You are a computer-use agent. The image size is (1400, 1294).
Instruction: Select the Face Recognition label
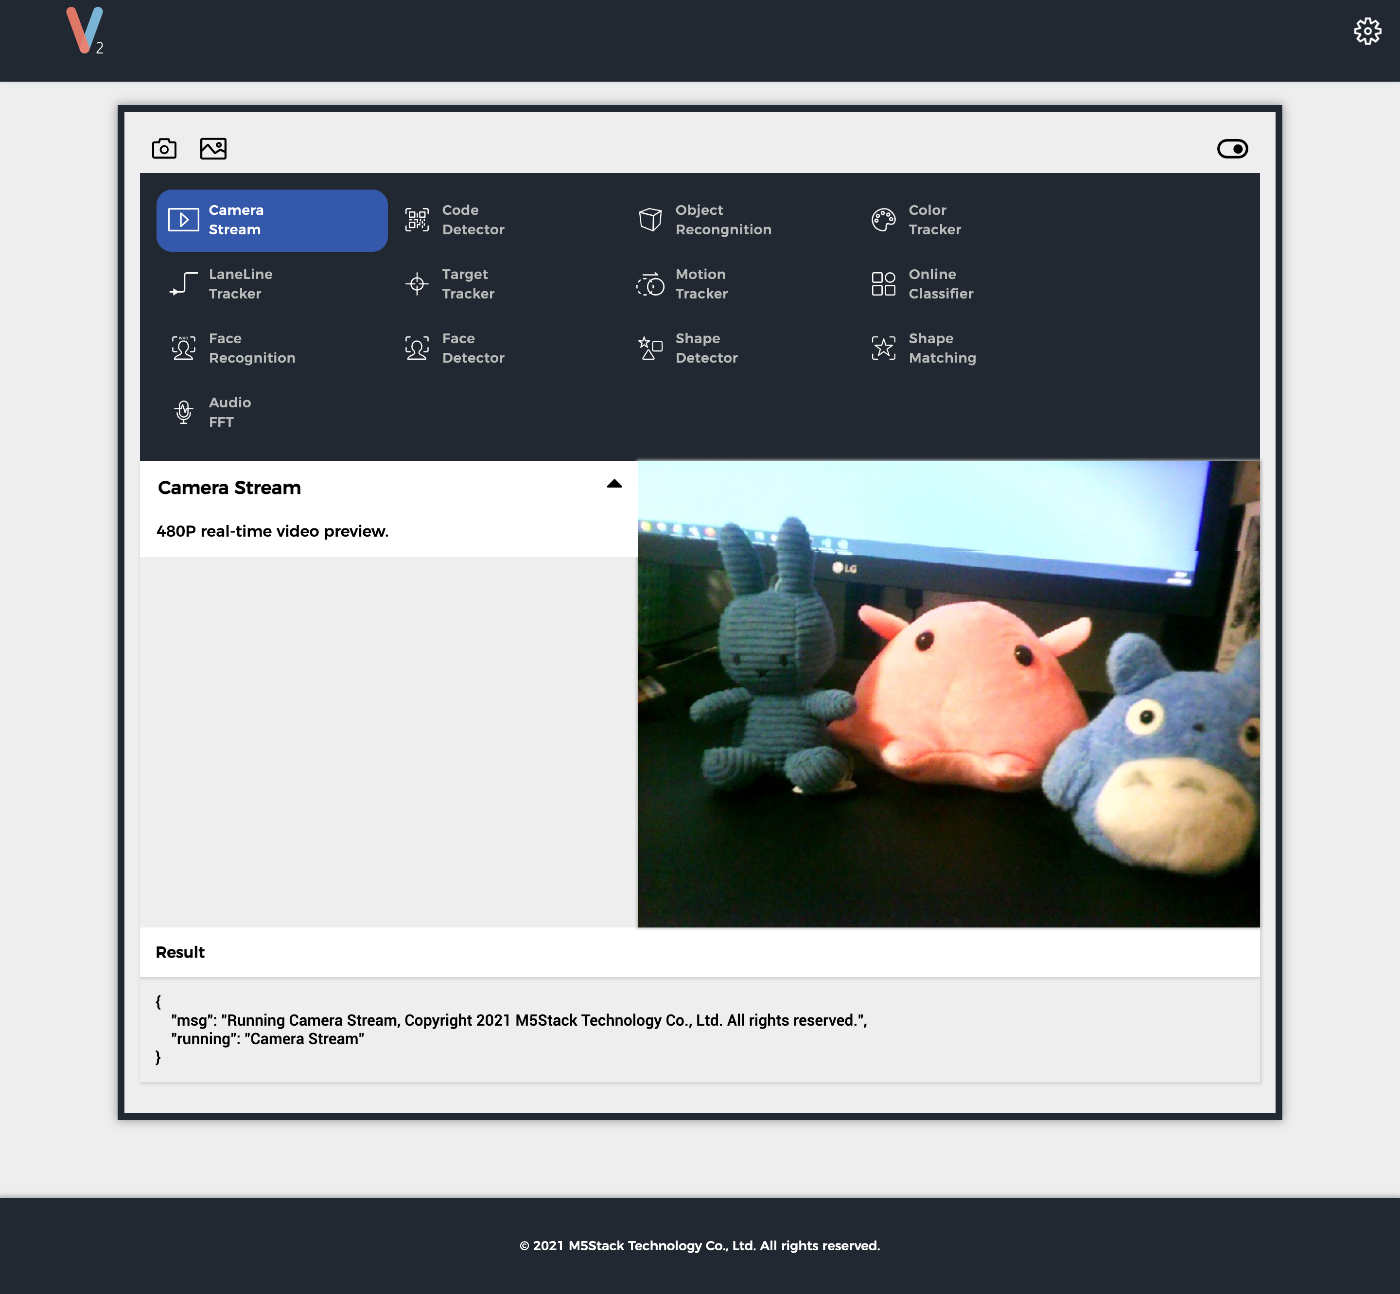pos(252,348)
